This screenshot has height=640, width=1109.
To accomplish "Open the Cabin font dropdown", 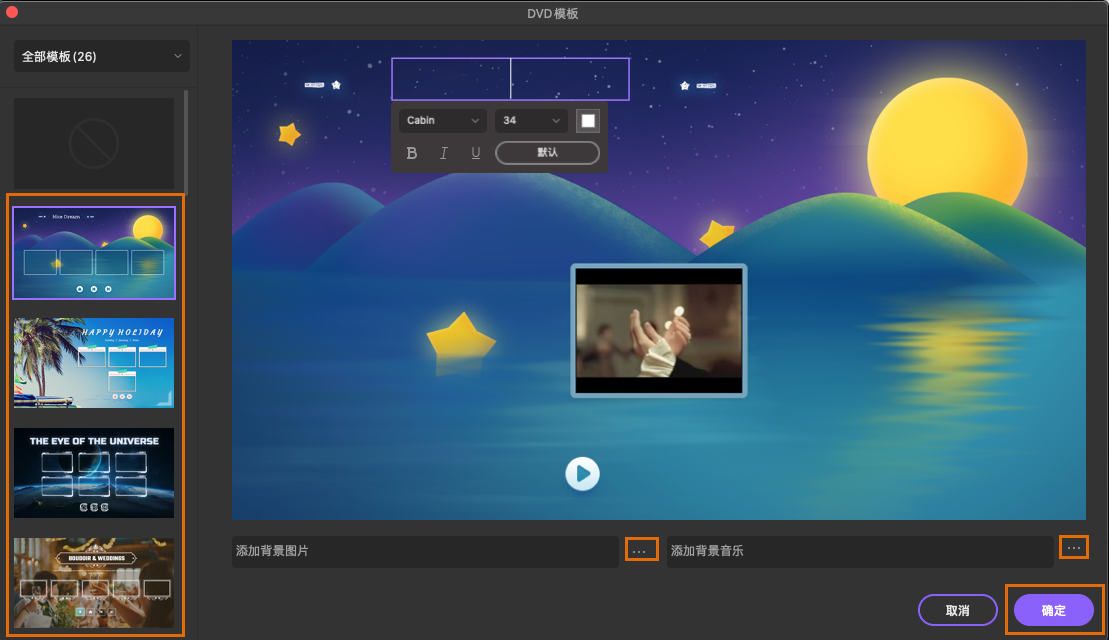I will point(442,120).
